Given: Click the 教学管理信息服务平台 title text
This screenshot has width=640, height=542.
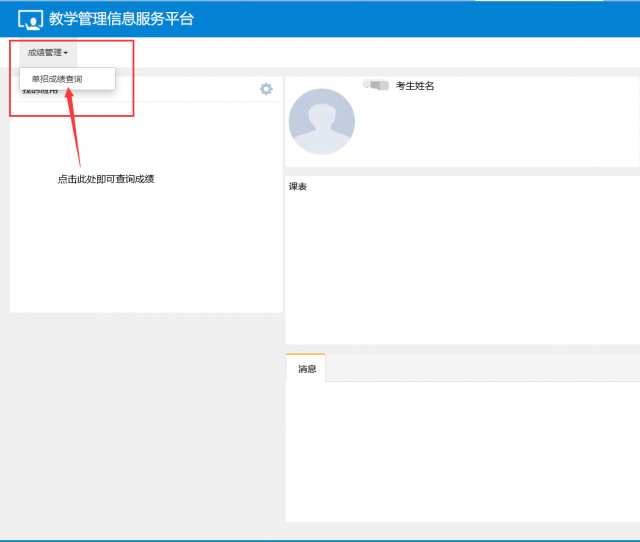Looking at the screenshot, I should click(121, 19).
